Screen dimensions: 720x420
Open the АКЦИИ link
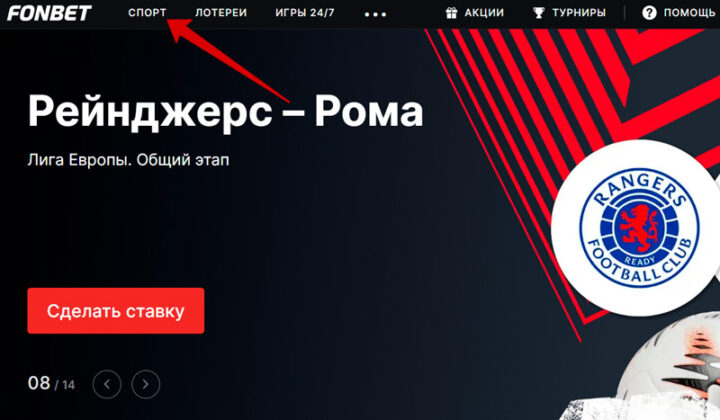click(x=484, y=13)
